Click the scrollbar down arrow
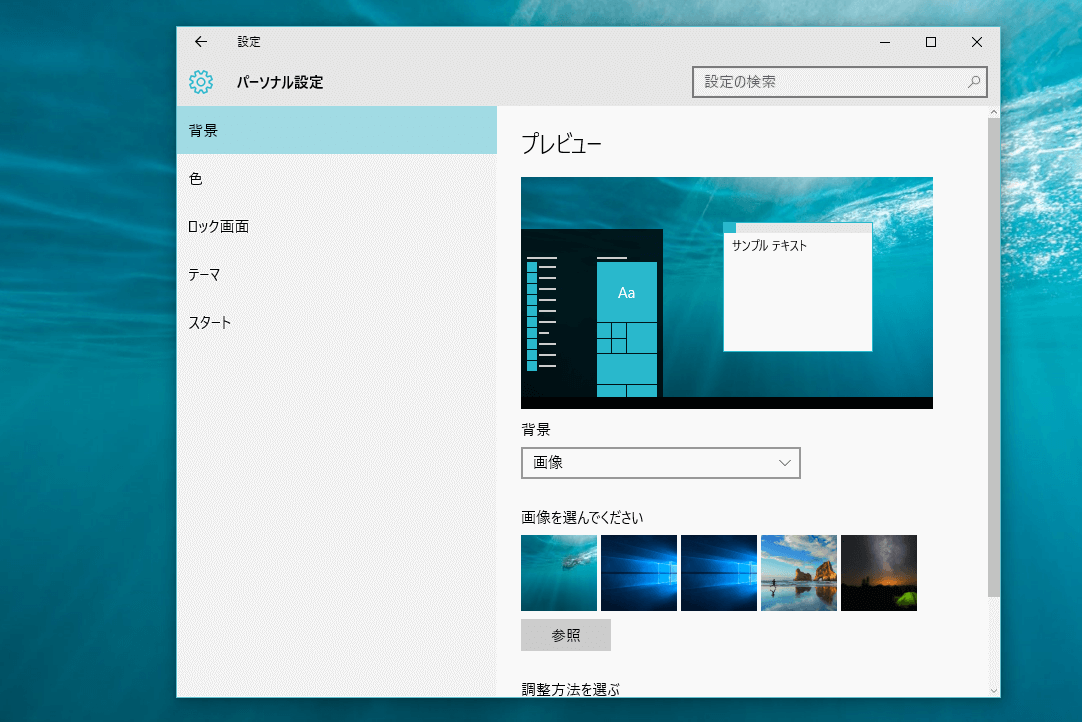Screen dimensions: 1082x722 click(x=994, y=690)
